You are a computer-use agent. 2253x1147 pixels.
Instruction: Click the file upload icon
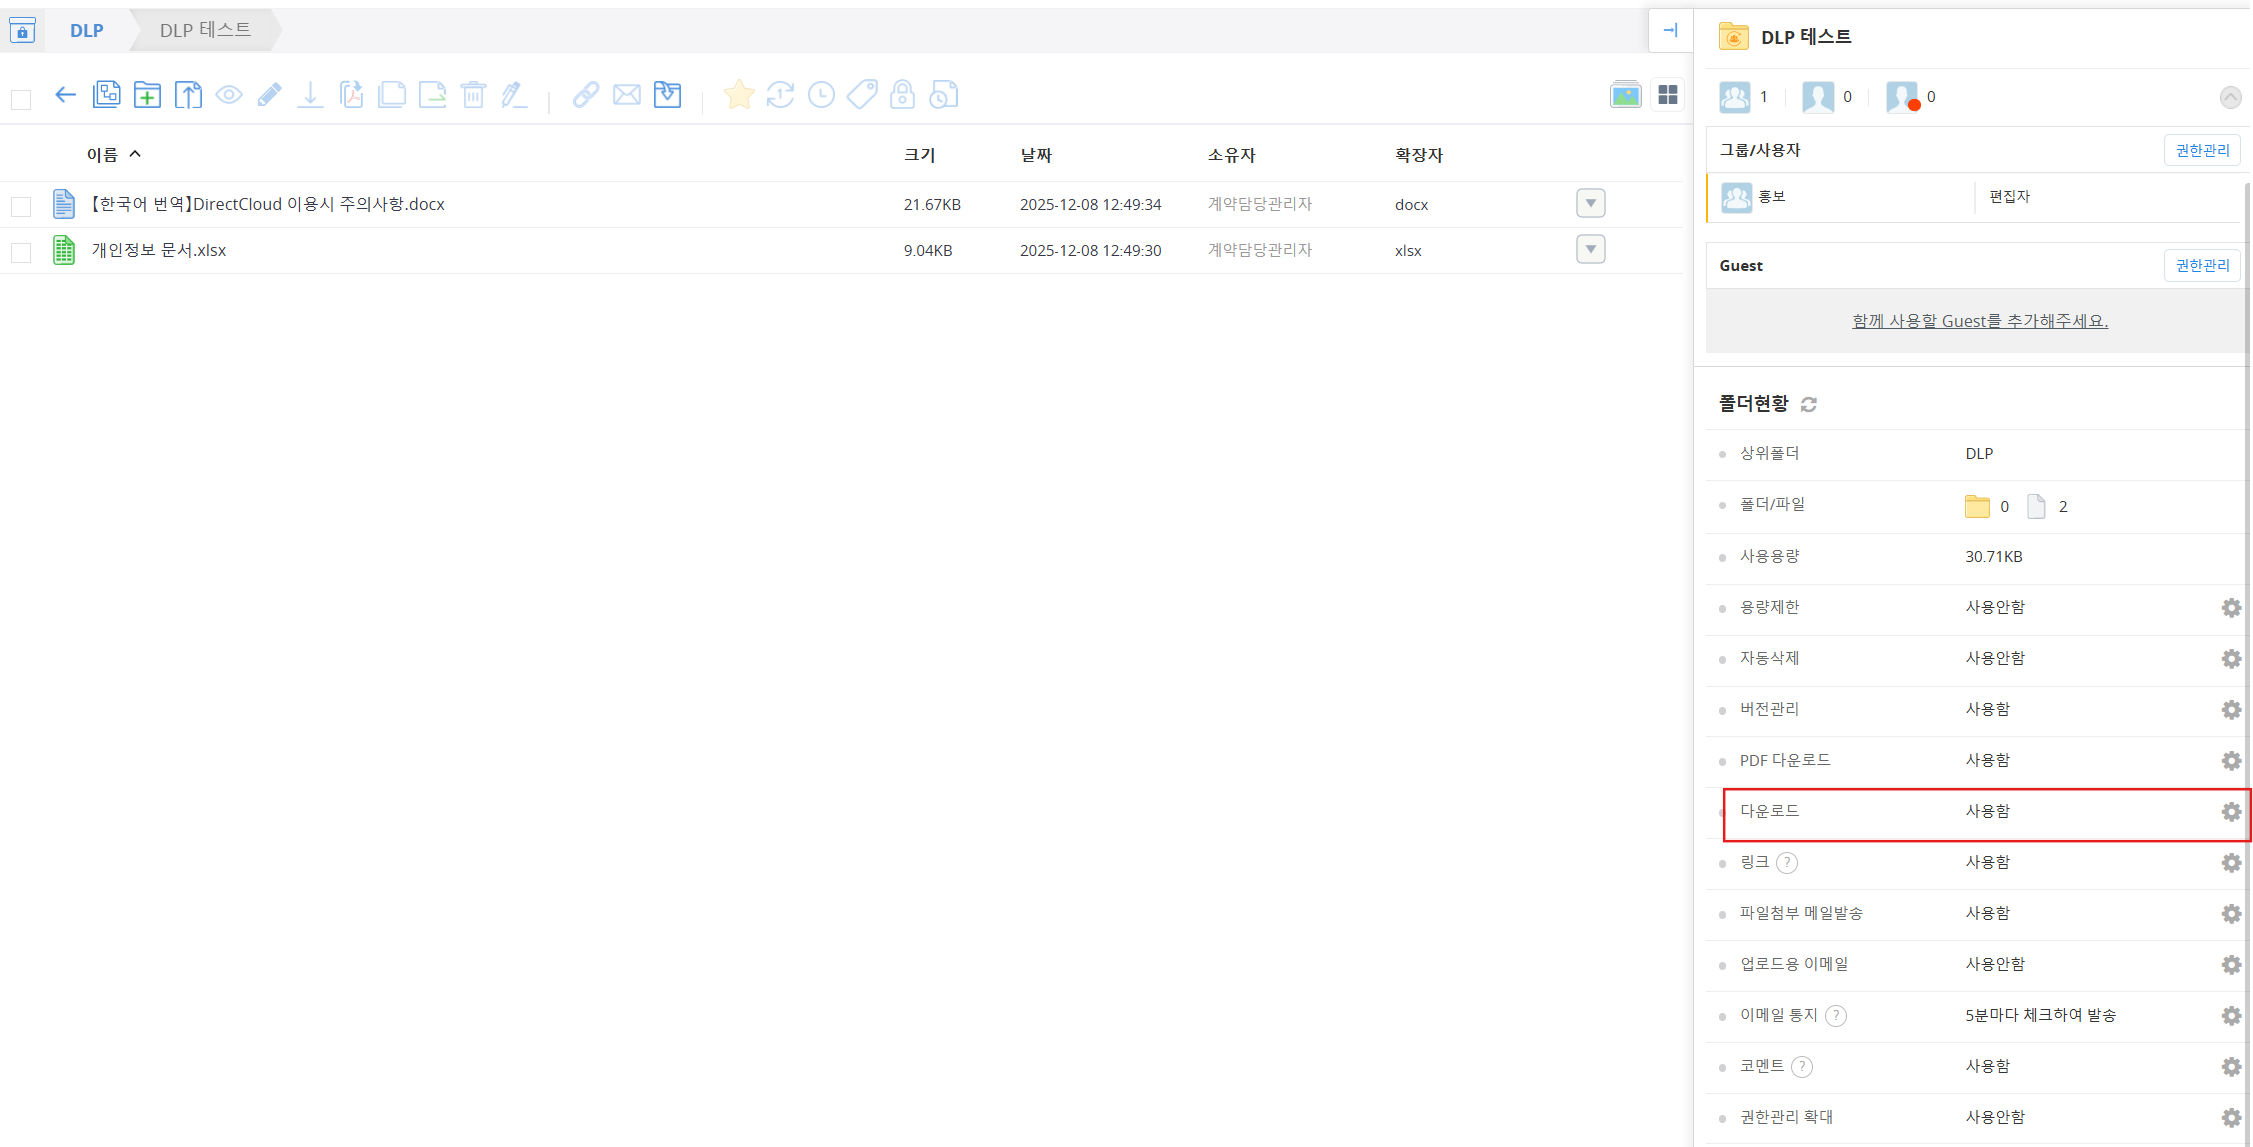tap(188, 95)
